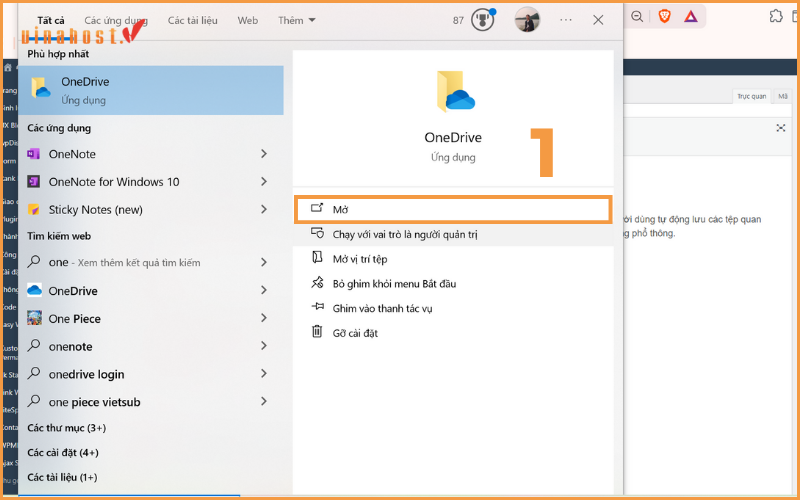Expand OneNote for Windows 10 chevron

[x=264, y=182]
